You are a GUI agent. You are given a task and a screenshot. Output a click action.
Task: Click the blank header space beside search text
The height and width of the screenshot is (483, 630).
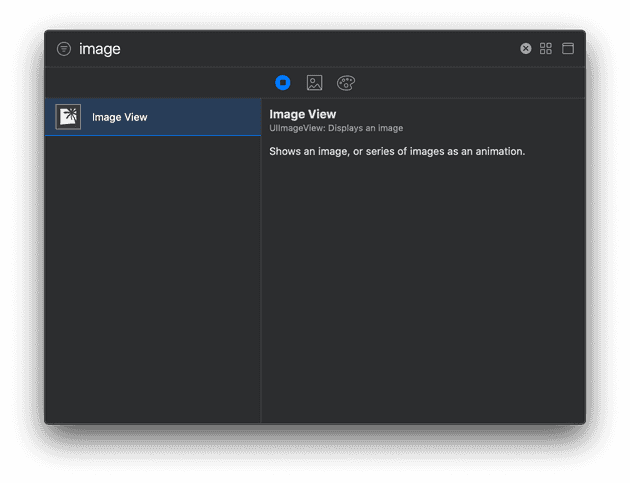[317, 49]
